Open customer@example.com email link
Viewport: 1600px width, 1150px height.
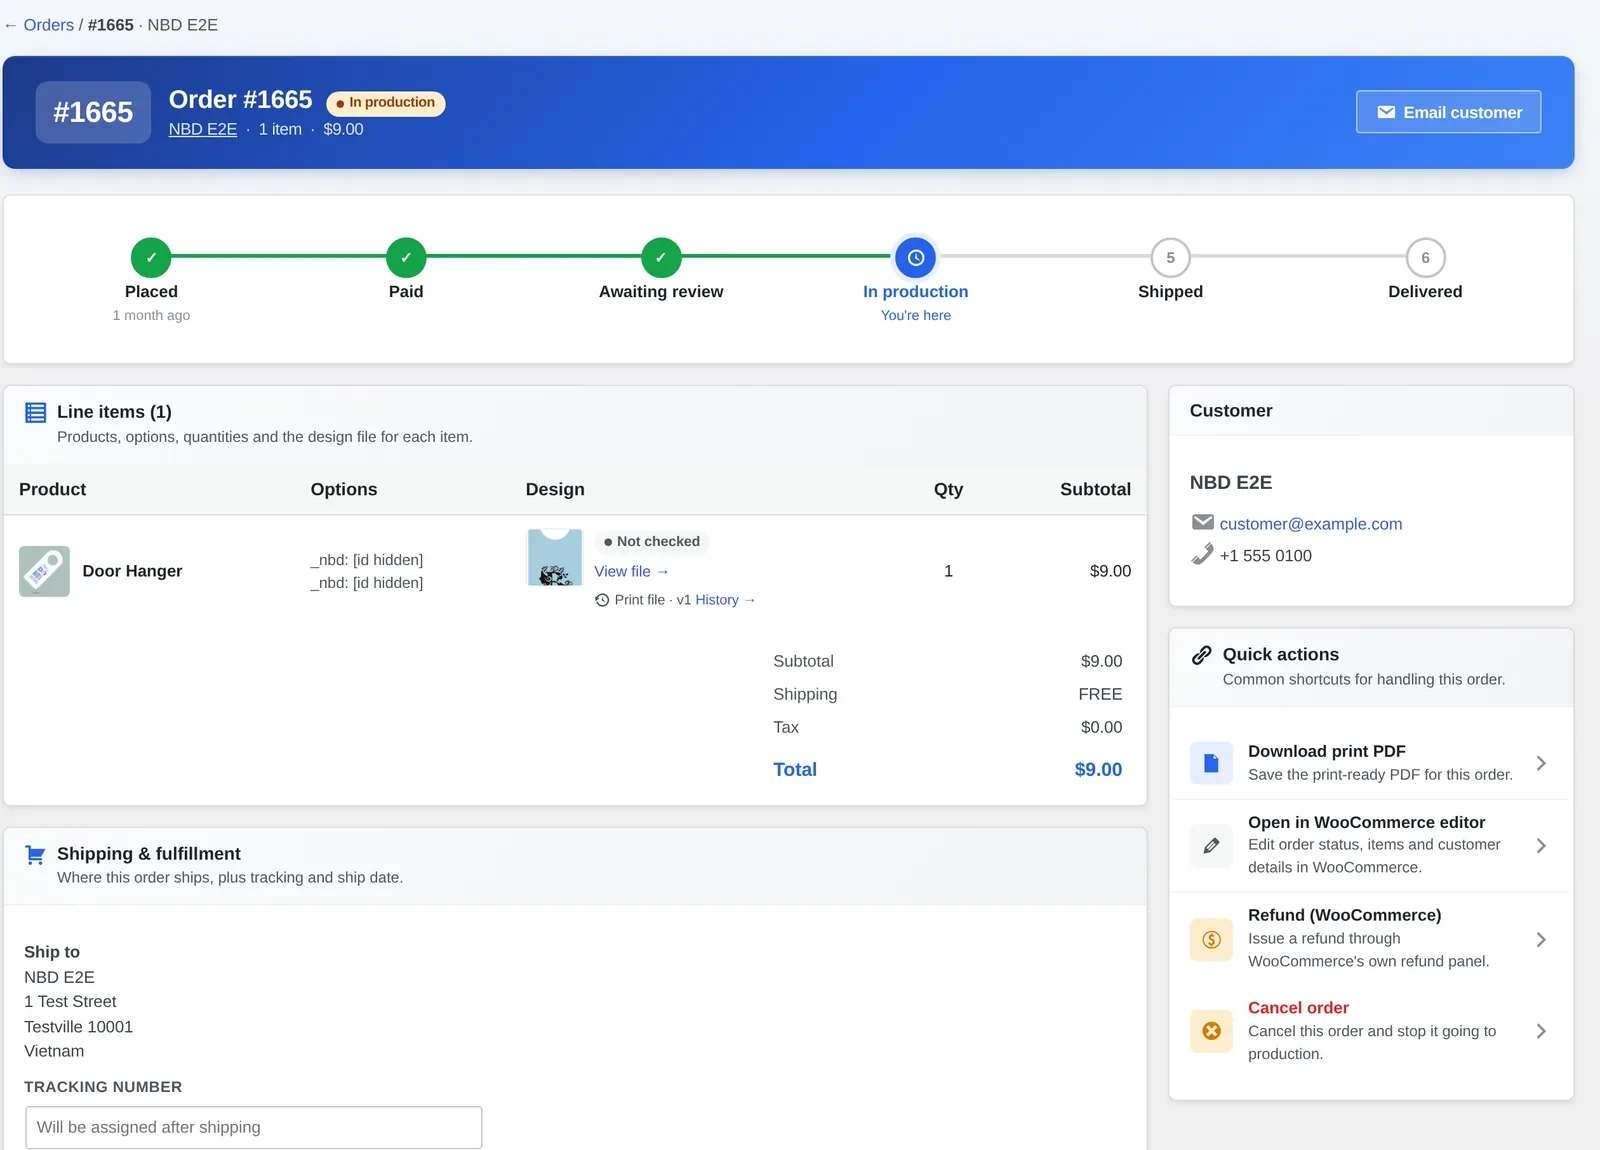point(1310,524)
